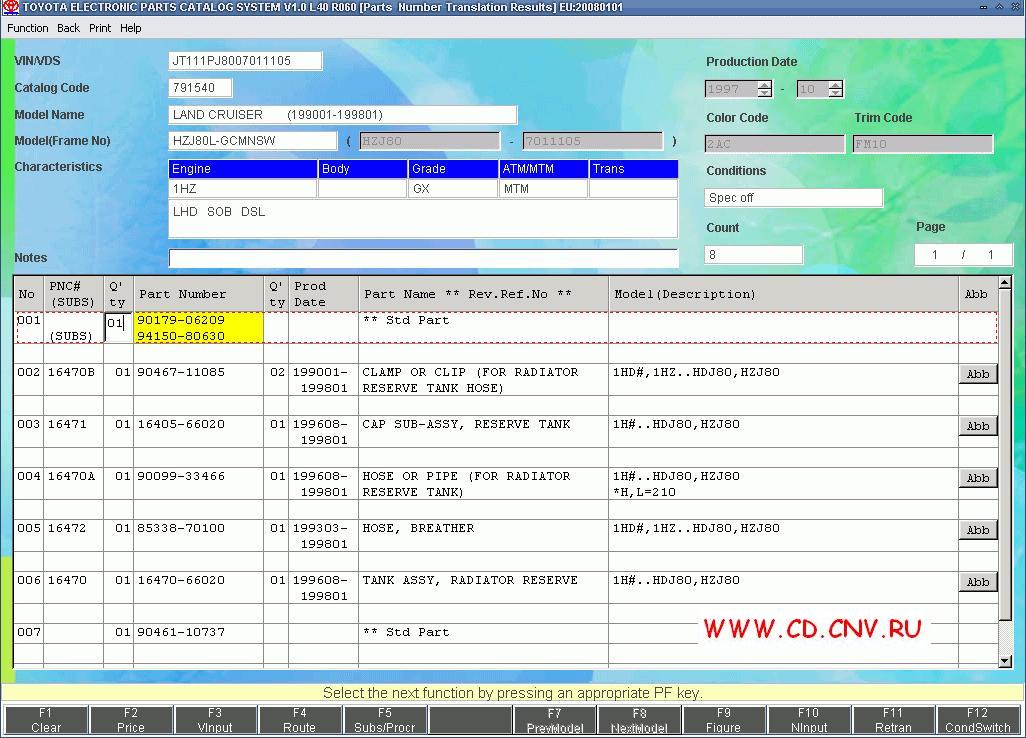Click the 1HZ engine value cell
This screenshot has width=1026, height=738.
coord(243,188)
